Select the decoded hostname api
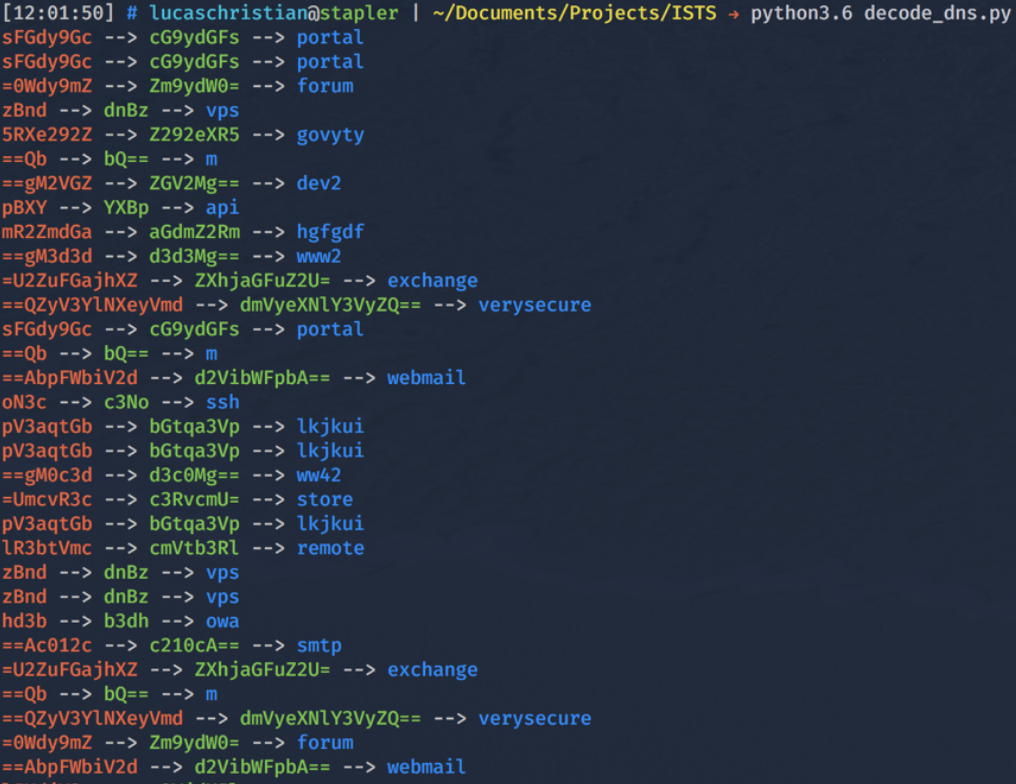1016x784 pixels. [x=222, y=207]
